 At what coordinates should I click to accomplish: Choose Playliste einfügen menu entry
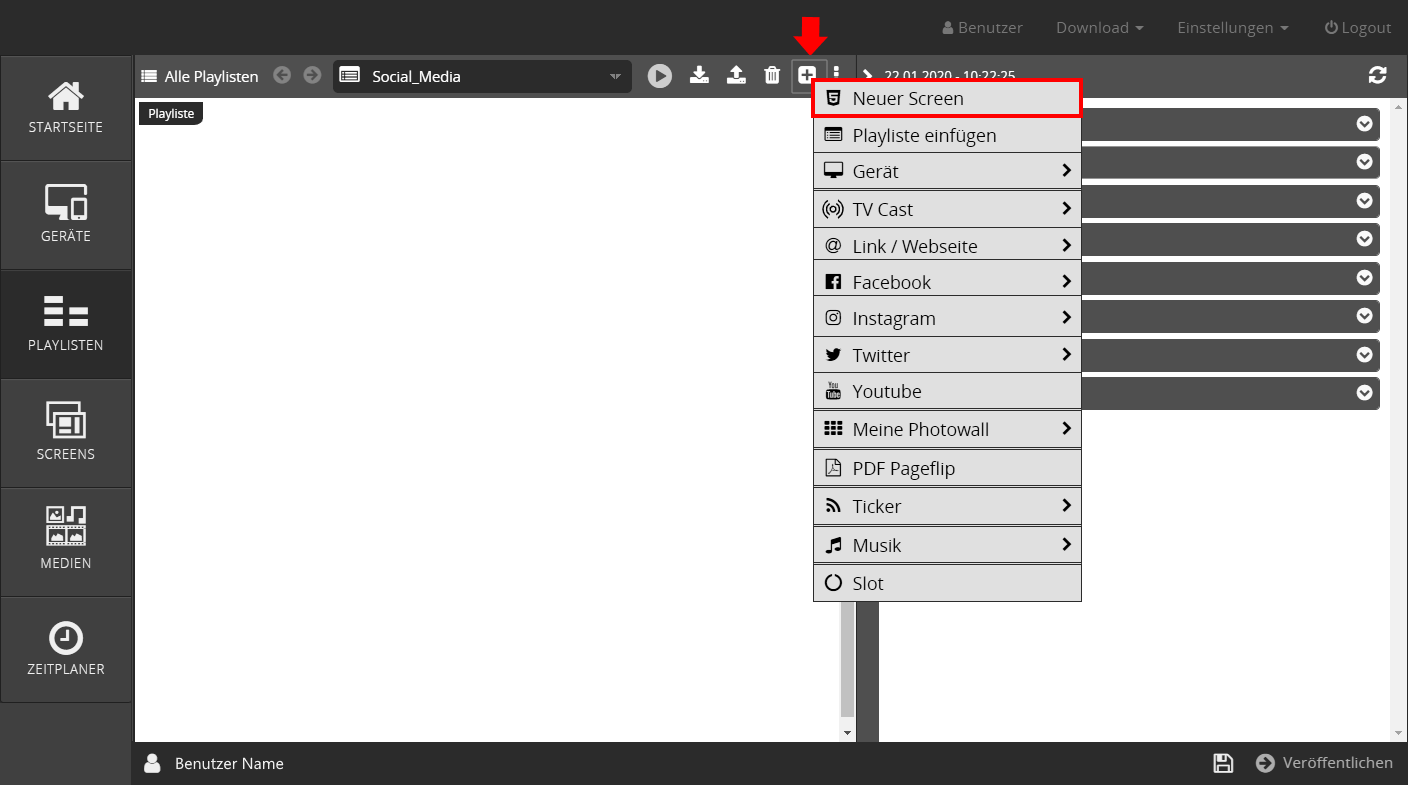[947, 135]
